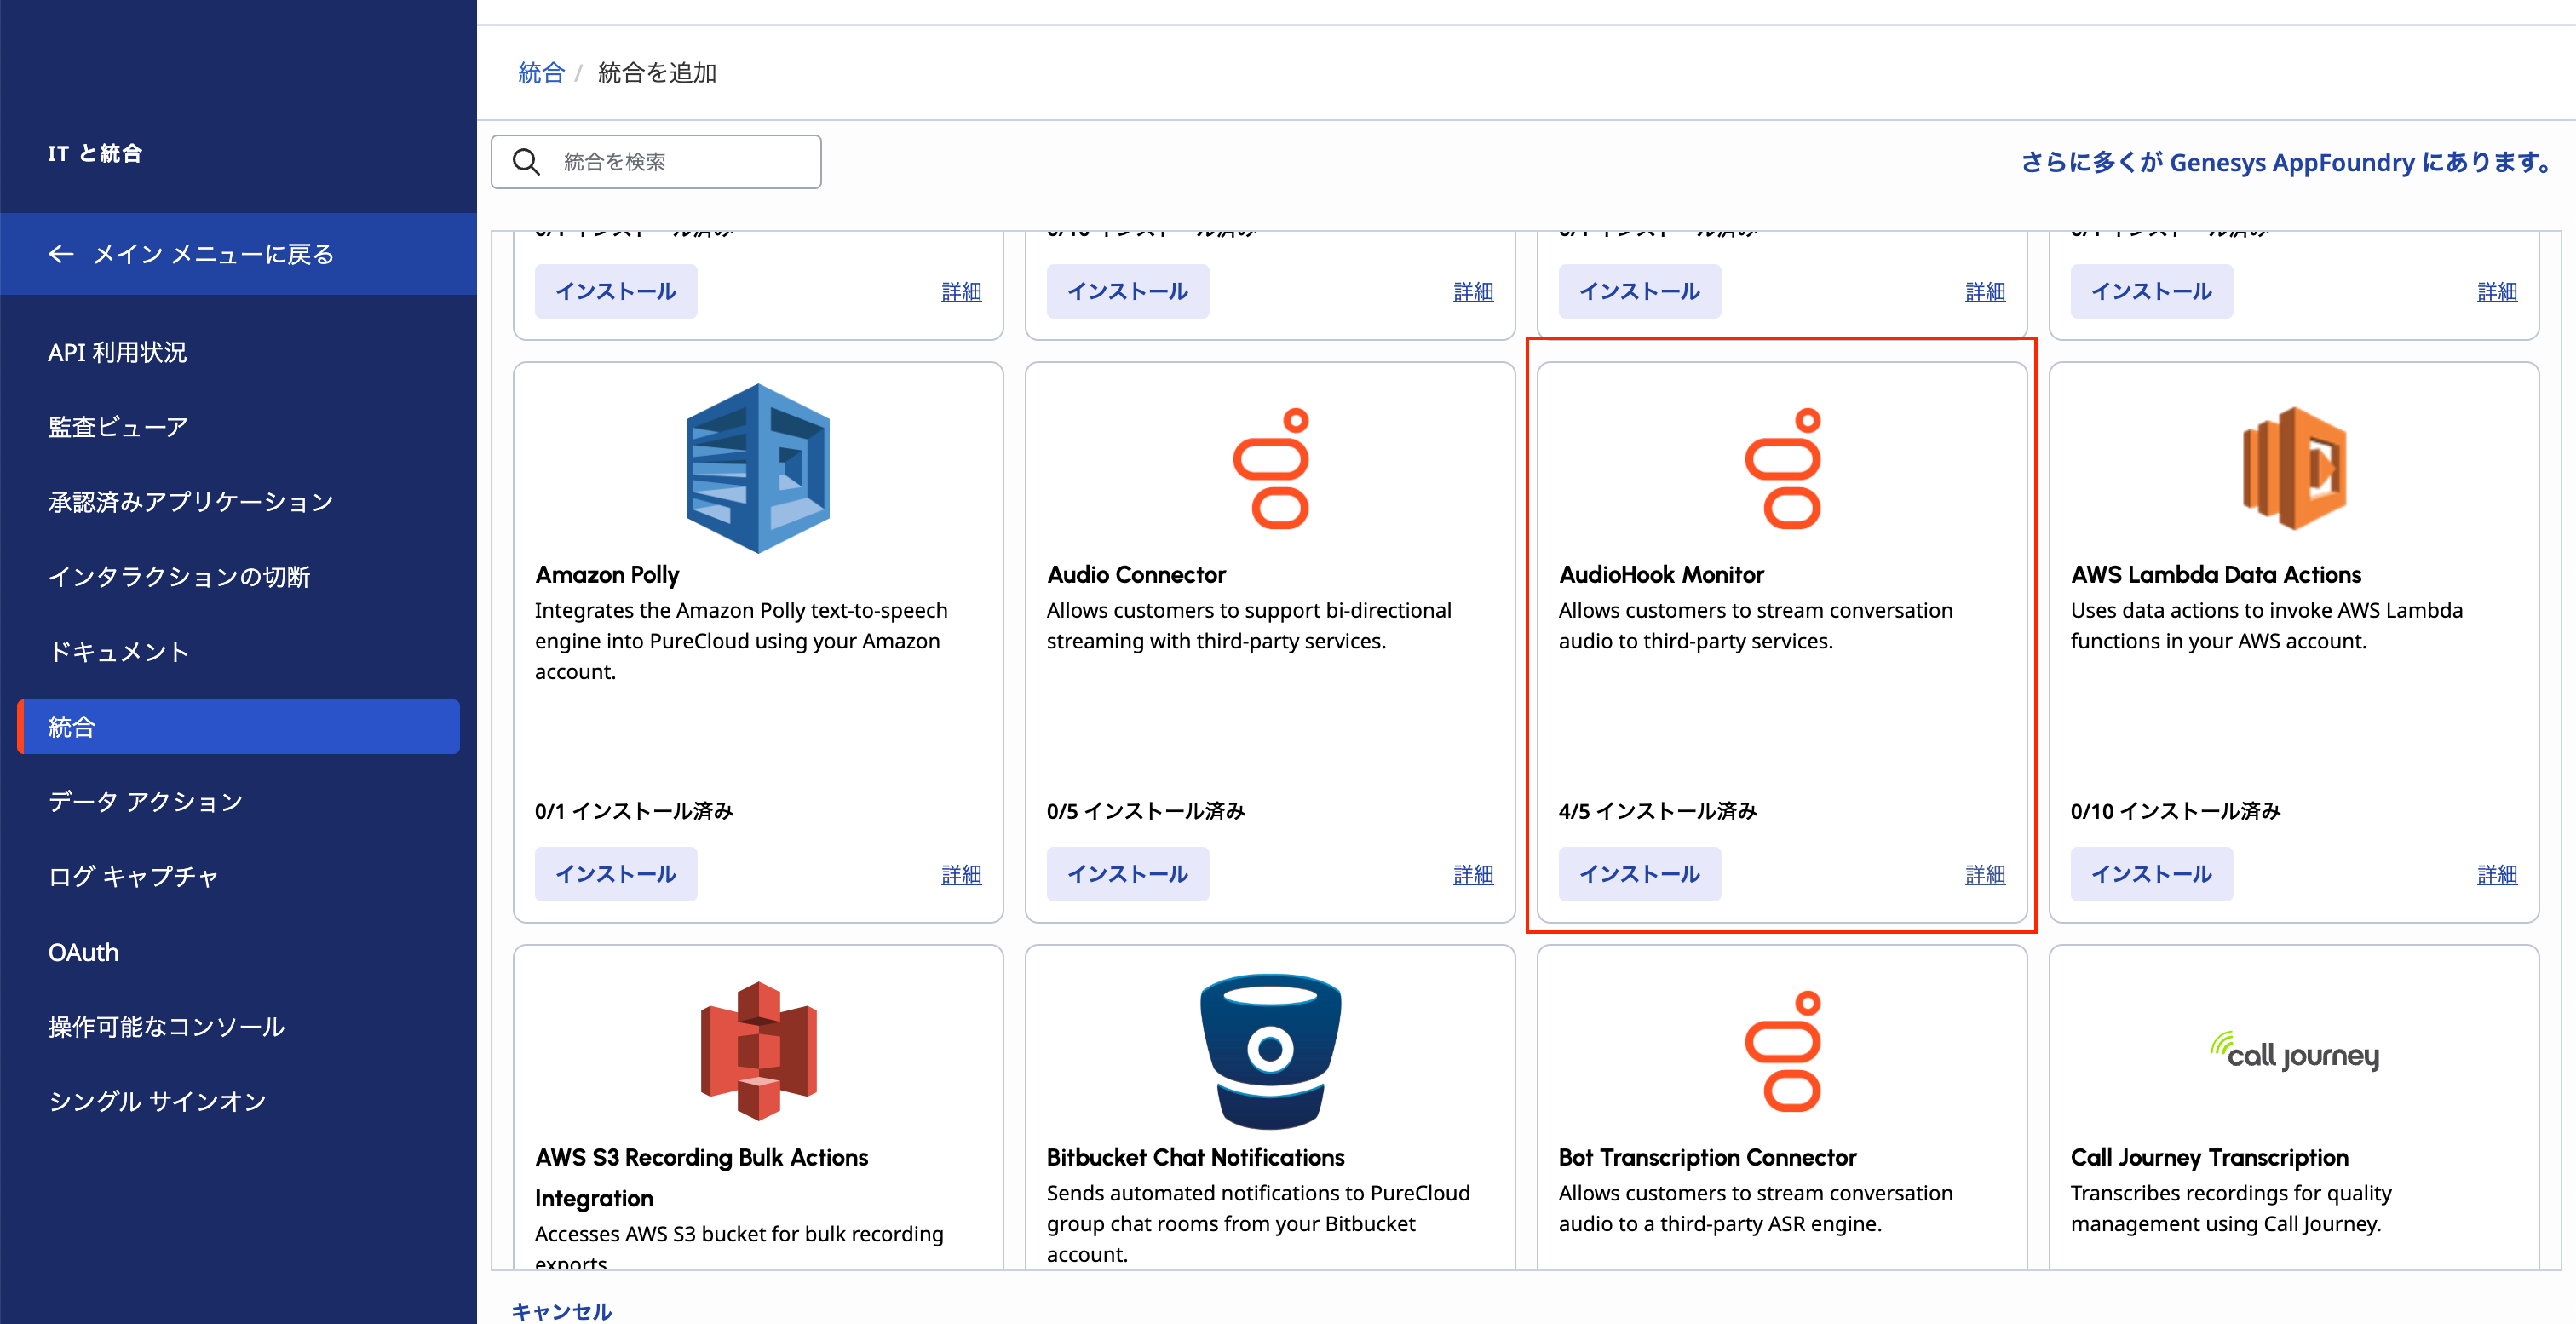
Task: Click the back arrow beside メイン メニューに戻る
Action: click(x=61, y=254)
